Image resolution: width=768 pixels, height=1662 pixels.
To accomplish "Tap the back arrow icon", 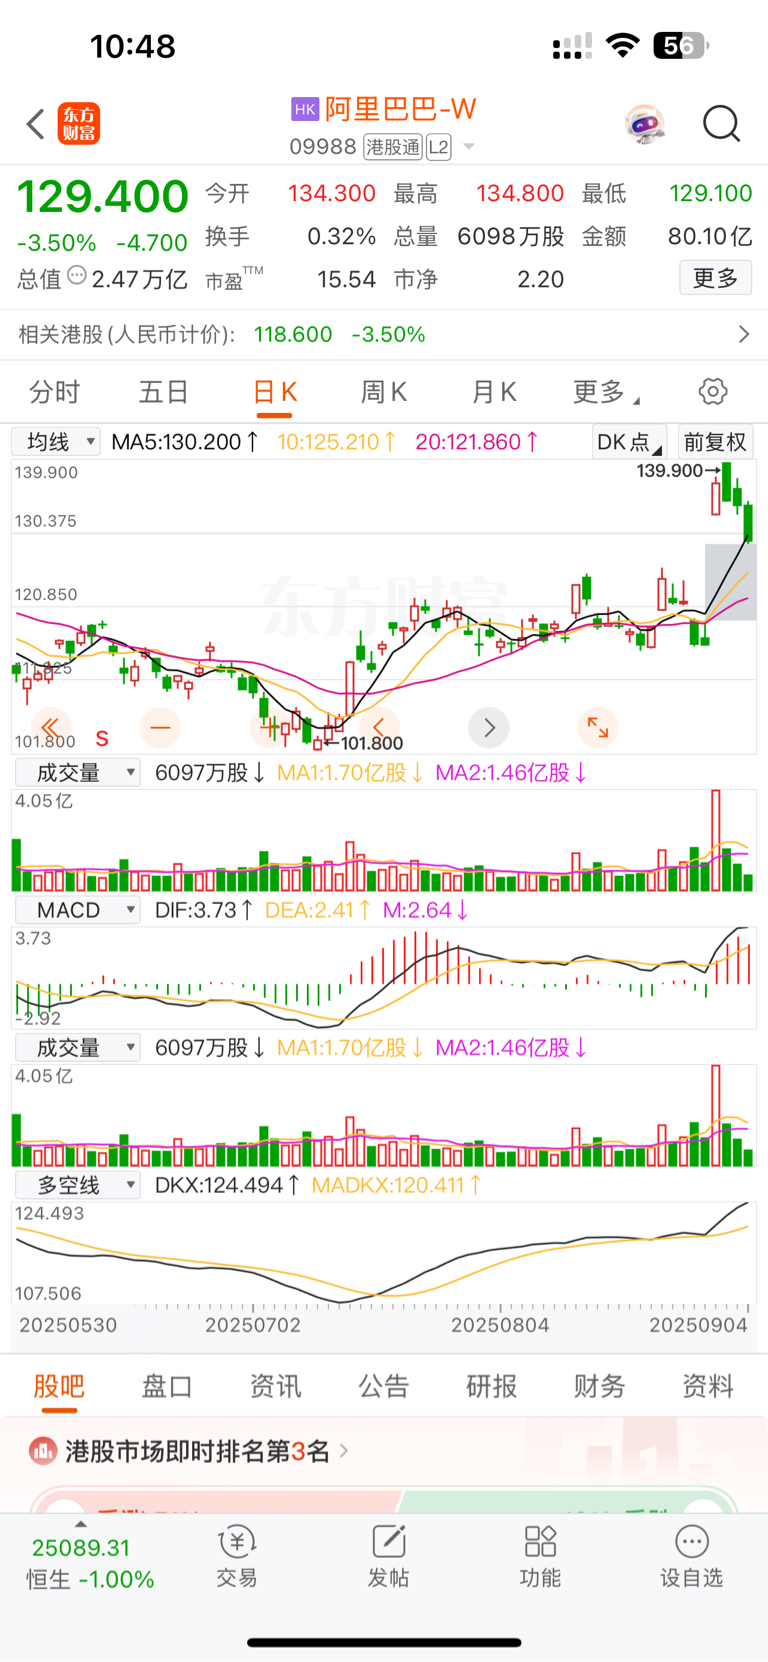I will coord(36,125).
